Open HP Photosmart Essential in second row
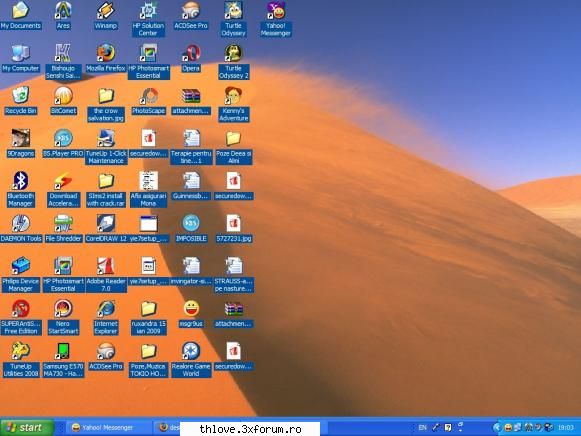Image resolution: width=581 pixels, height=436 pixels. pyautogui.click(x=148, y=61)
